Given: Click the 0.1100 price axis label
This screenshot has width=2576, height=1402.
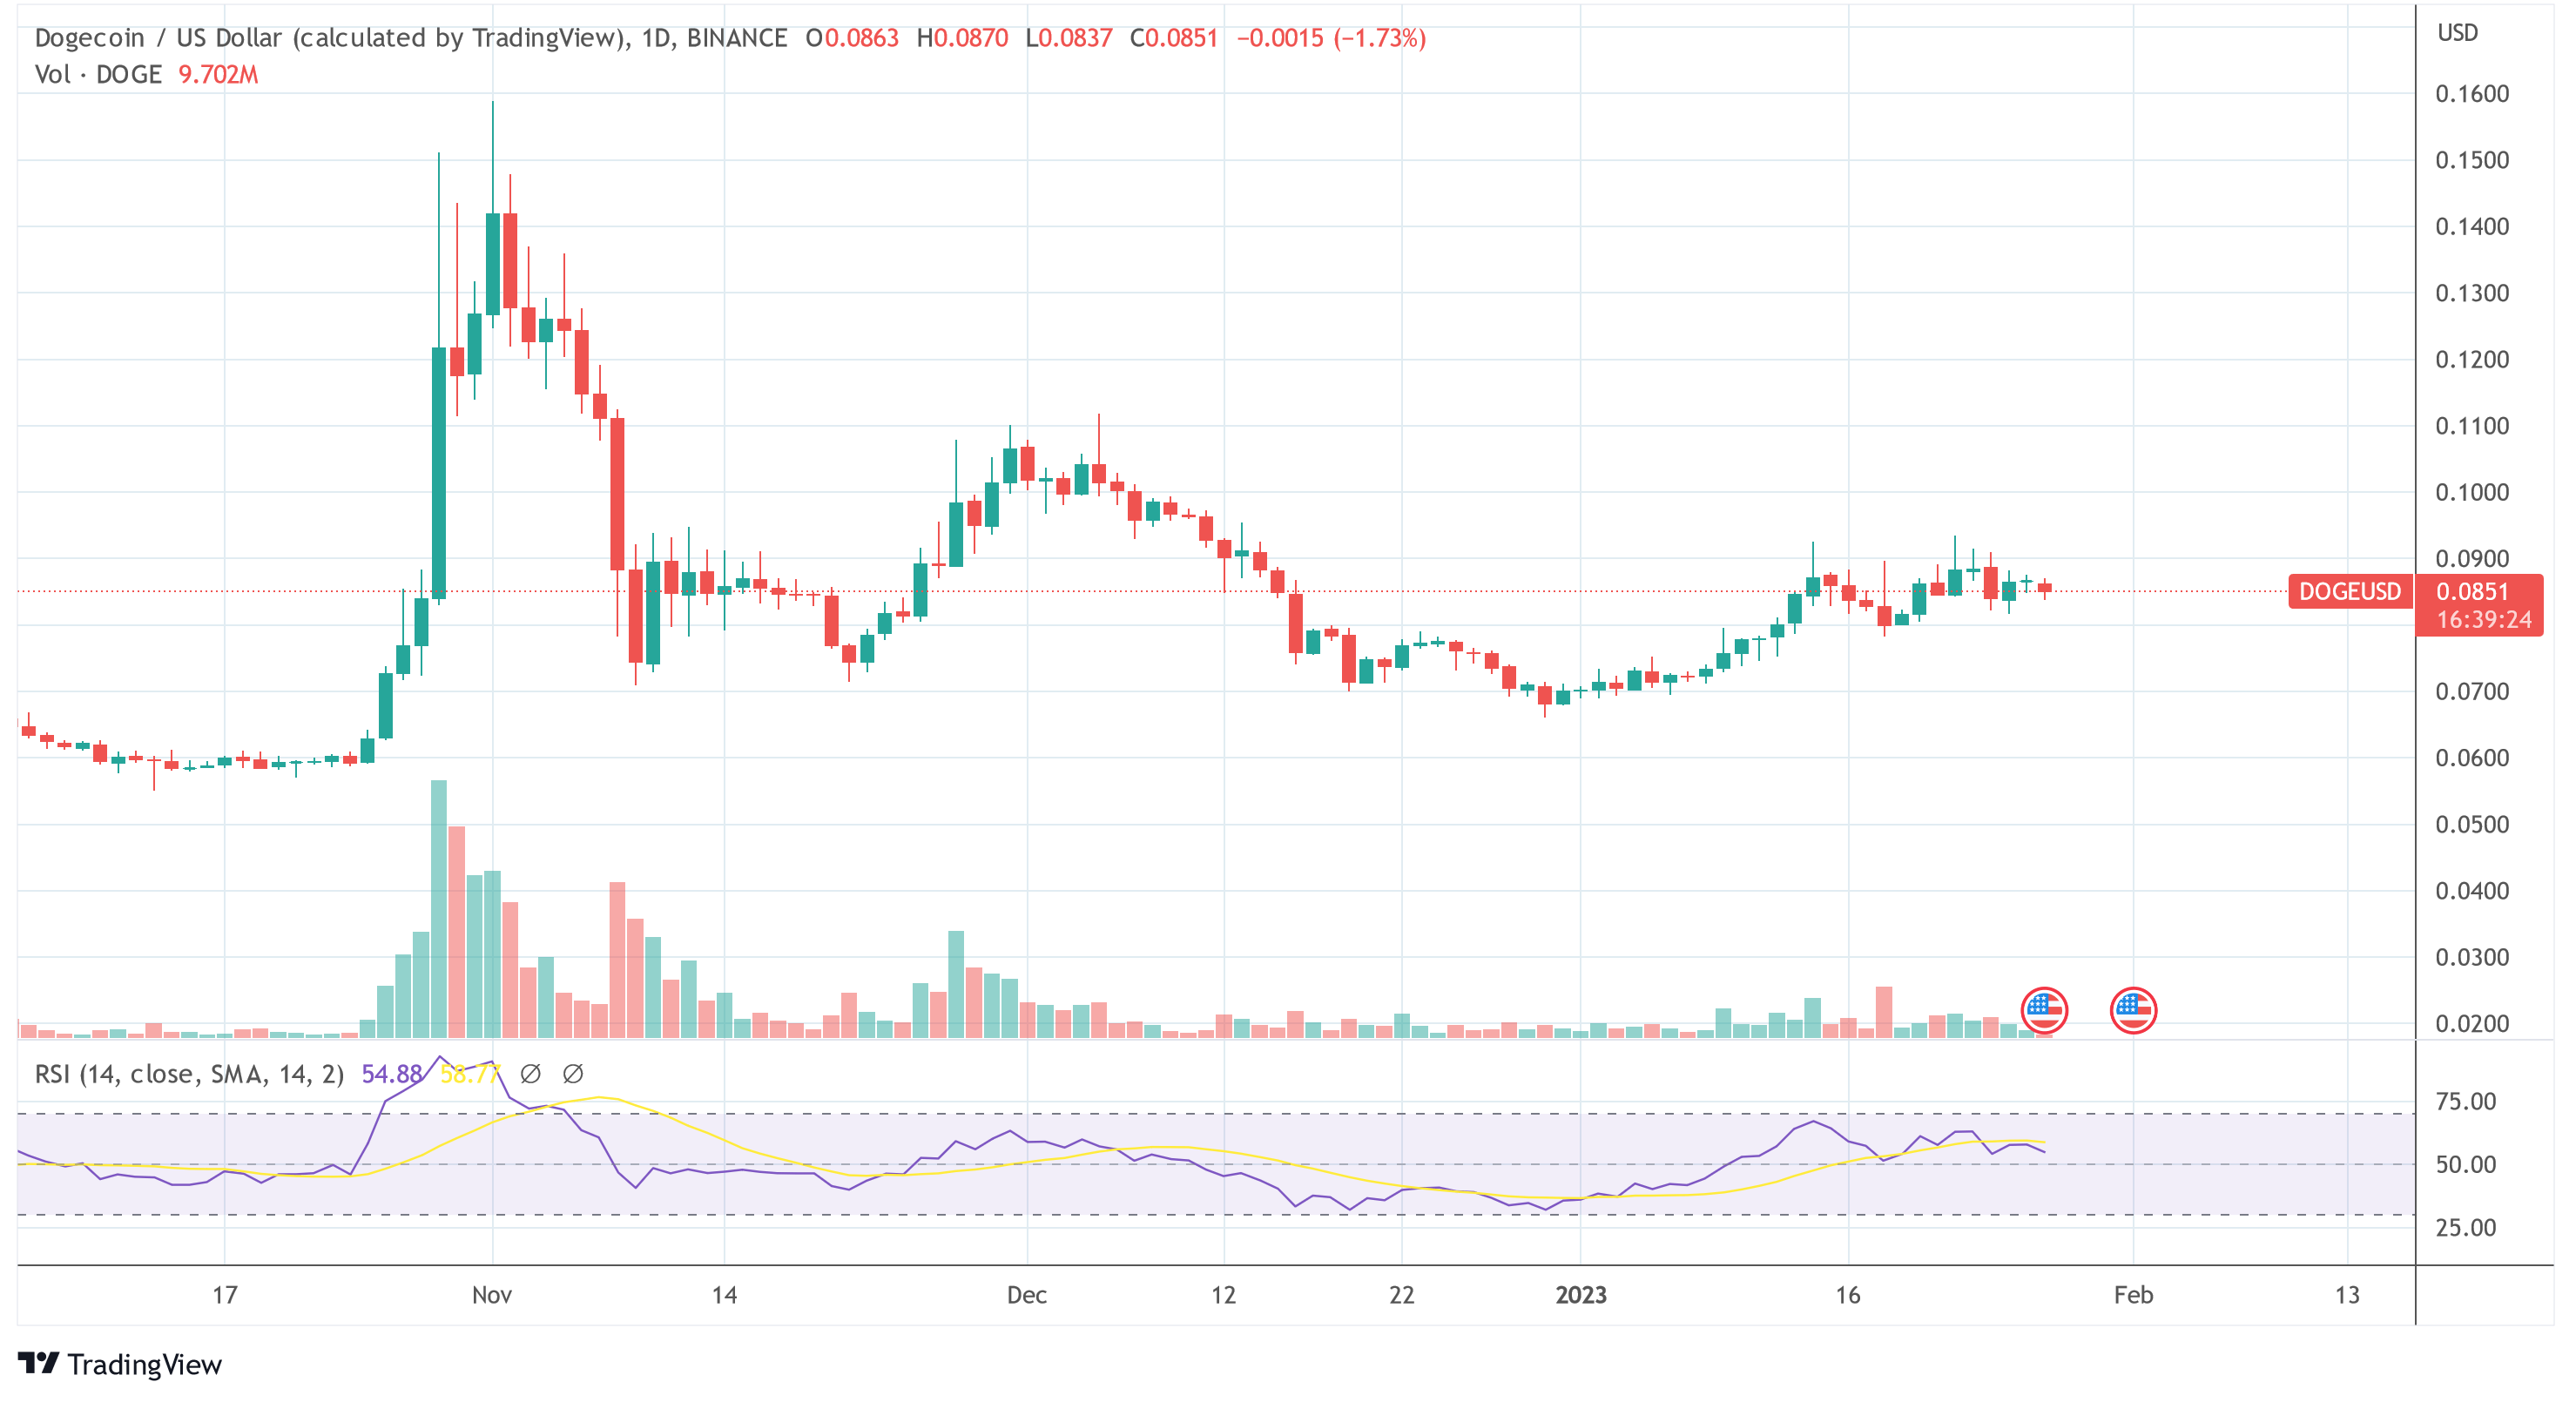Looking at the screenshot, I should tap(2472, 426).
